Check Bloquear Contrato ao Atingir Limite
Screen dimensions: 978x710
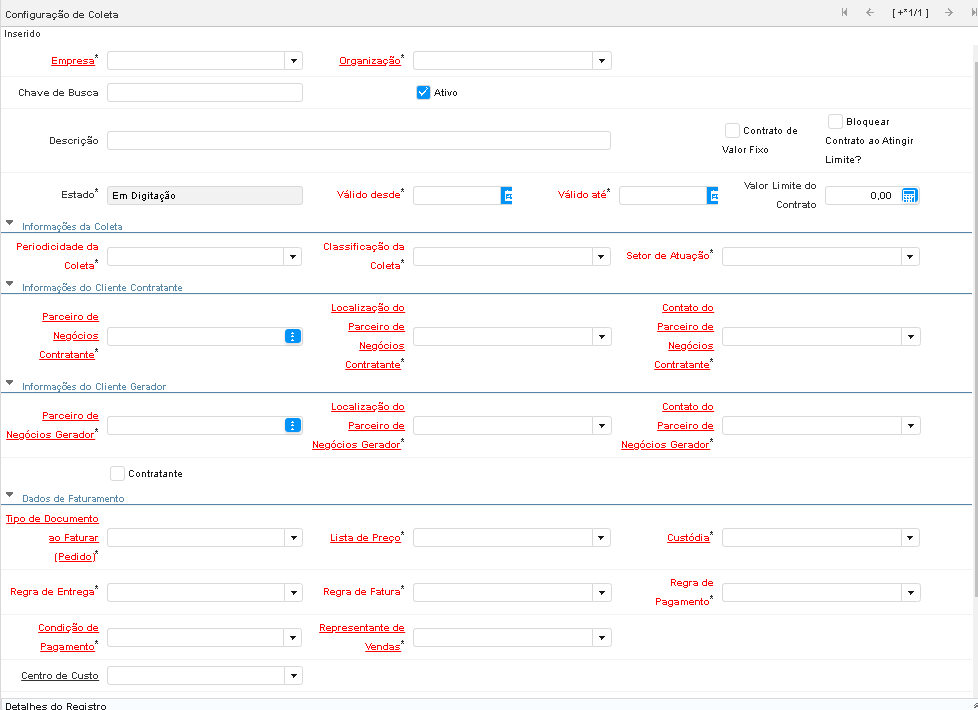point(836,121)
